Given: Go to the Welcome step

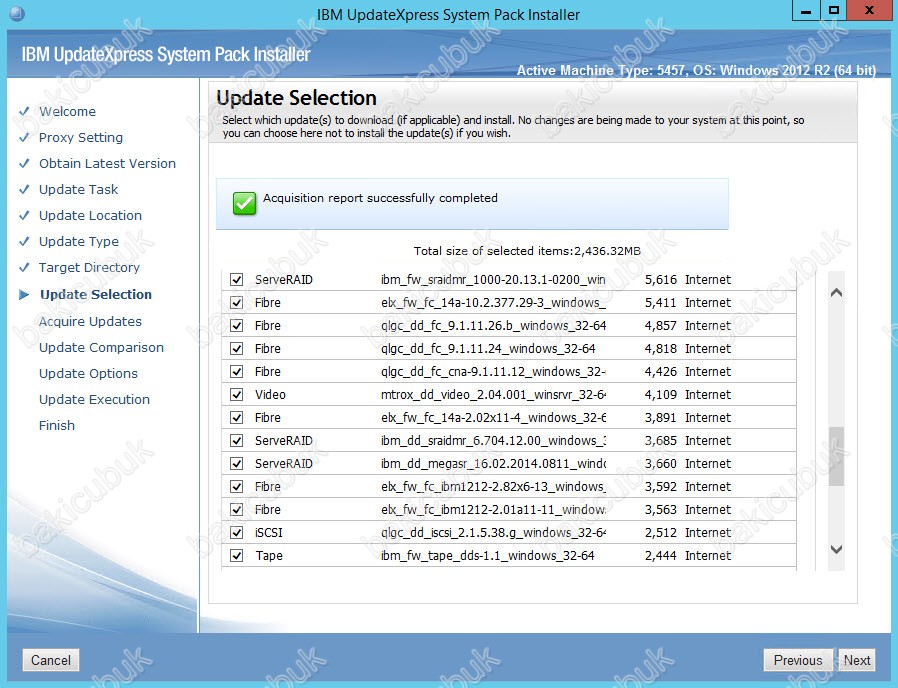Looking at the screenshot, I should [x=67, y=111].
